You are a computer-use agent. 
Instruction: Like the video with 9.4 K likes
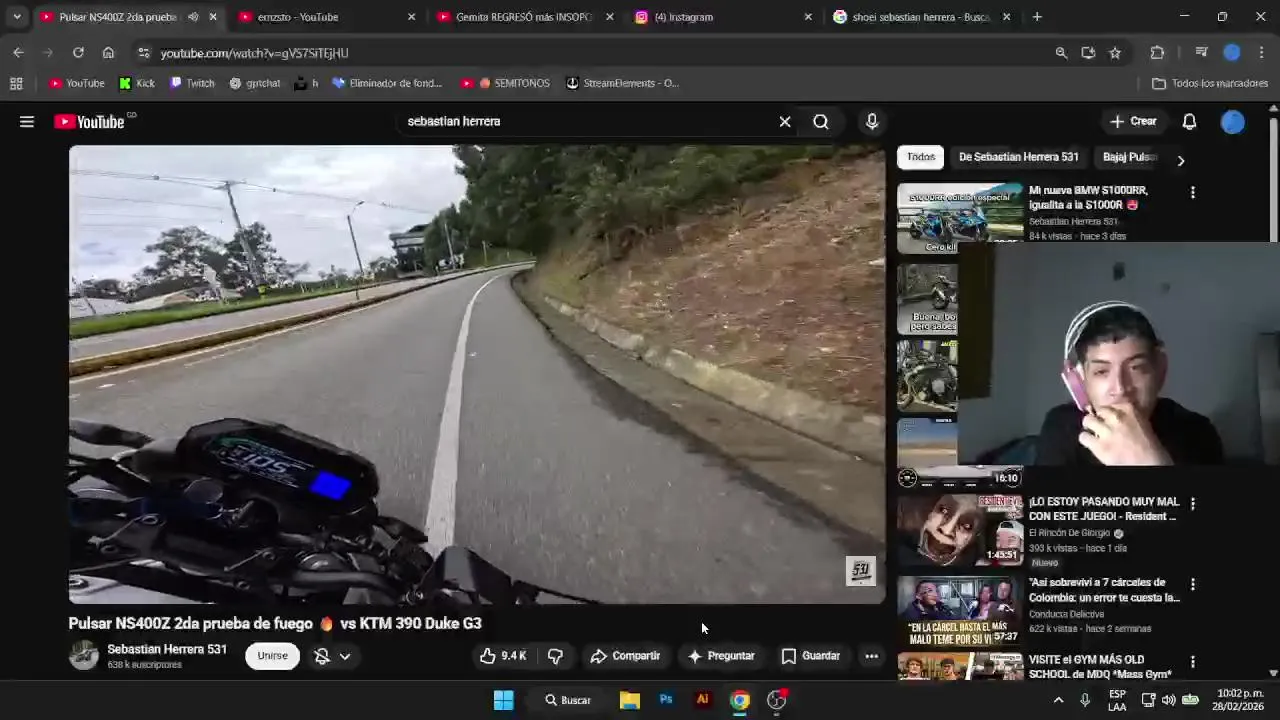click(502, 656)
